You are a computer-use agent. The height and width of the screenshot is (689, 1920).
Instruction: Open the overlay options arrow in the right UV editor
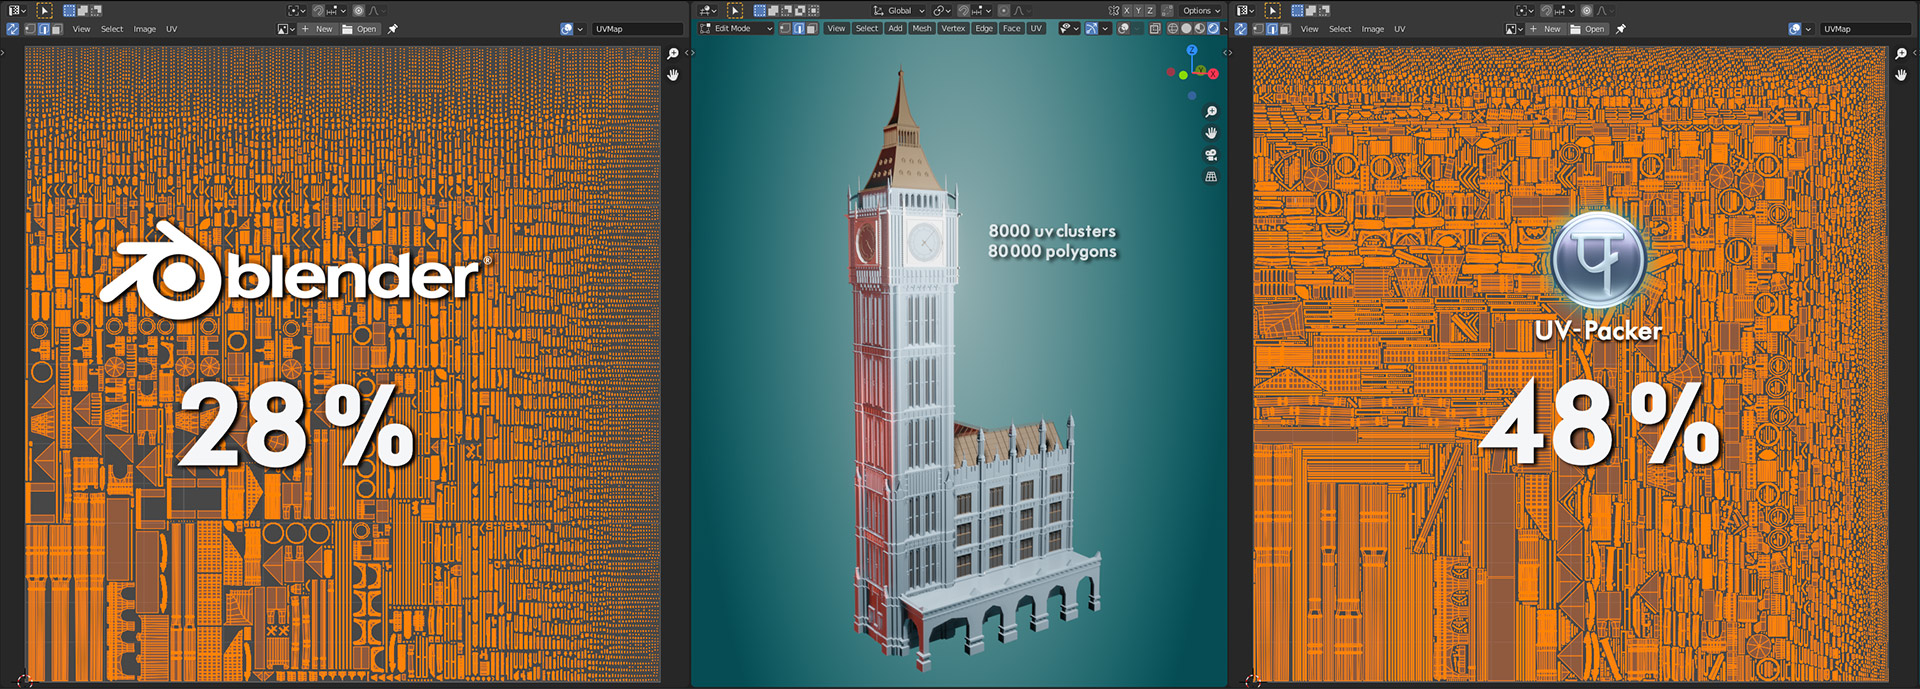pyautogui.click(x=1808, y=29)
